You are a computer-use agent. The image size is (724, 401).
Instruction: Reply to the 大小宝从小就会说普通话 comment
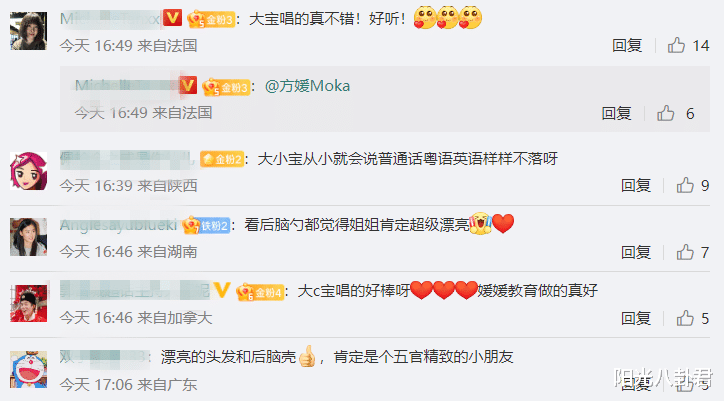tap(636, 185)
